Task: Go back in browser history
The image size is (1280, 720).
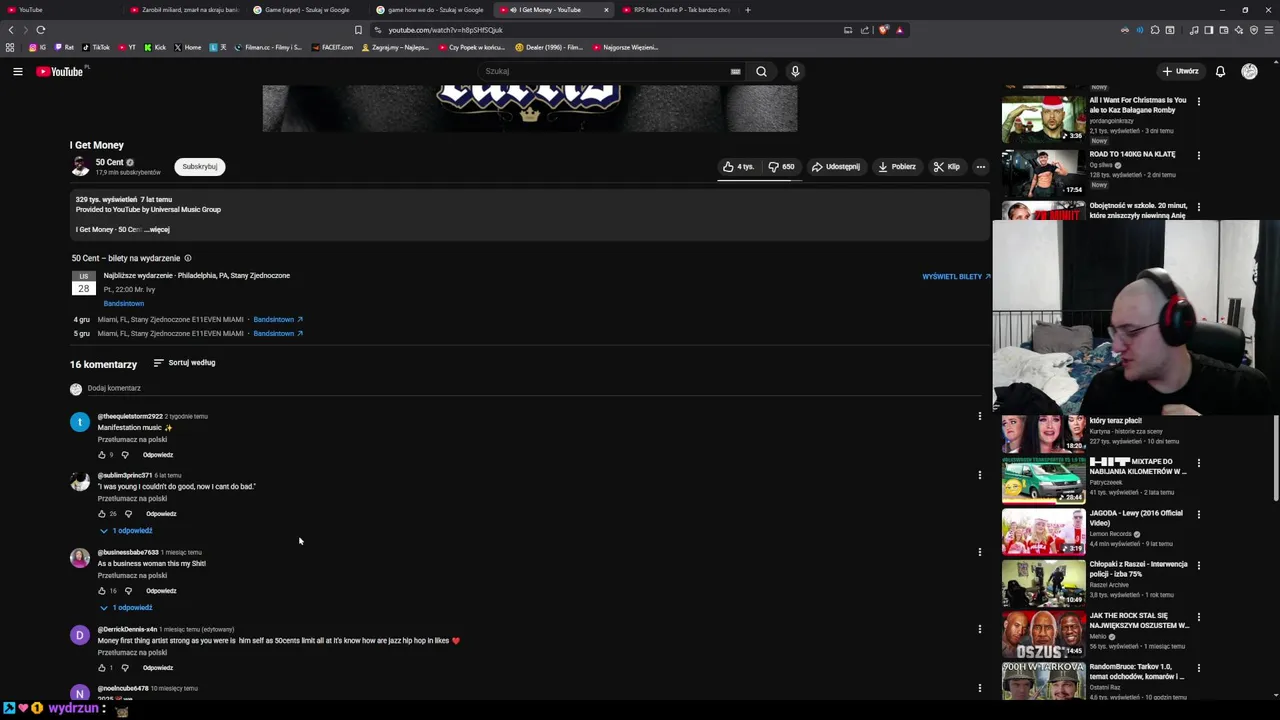Action: [x=11, y=30]
